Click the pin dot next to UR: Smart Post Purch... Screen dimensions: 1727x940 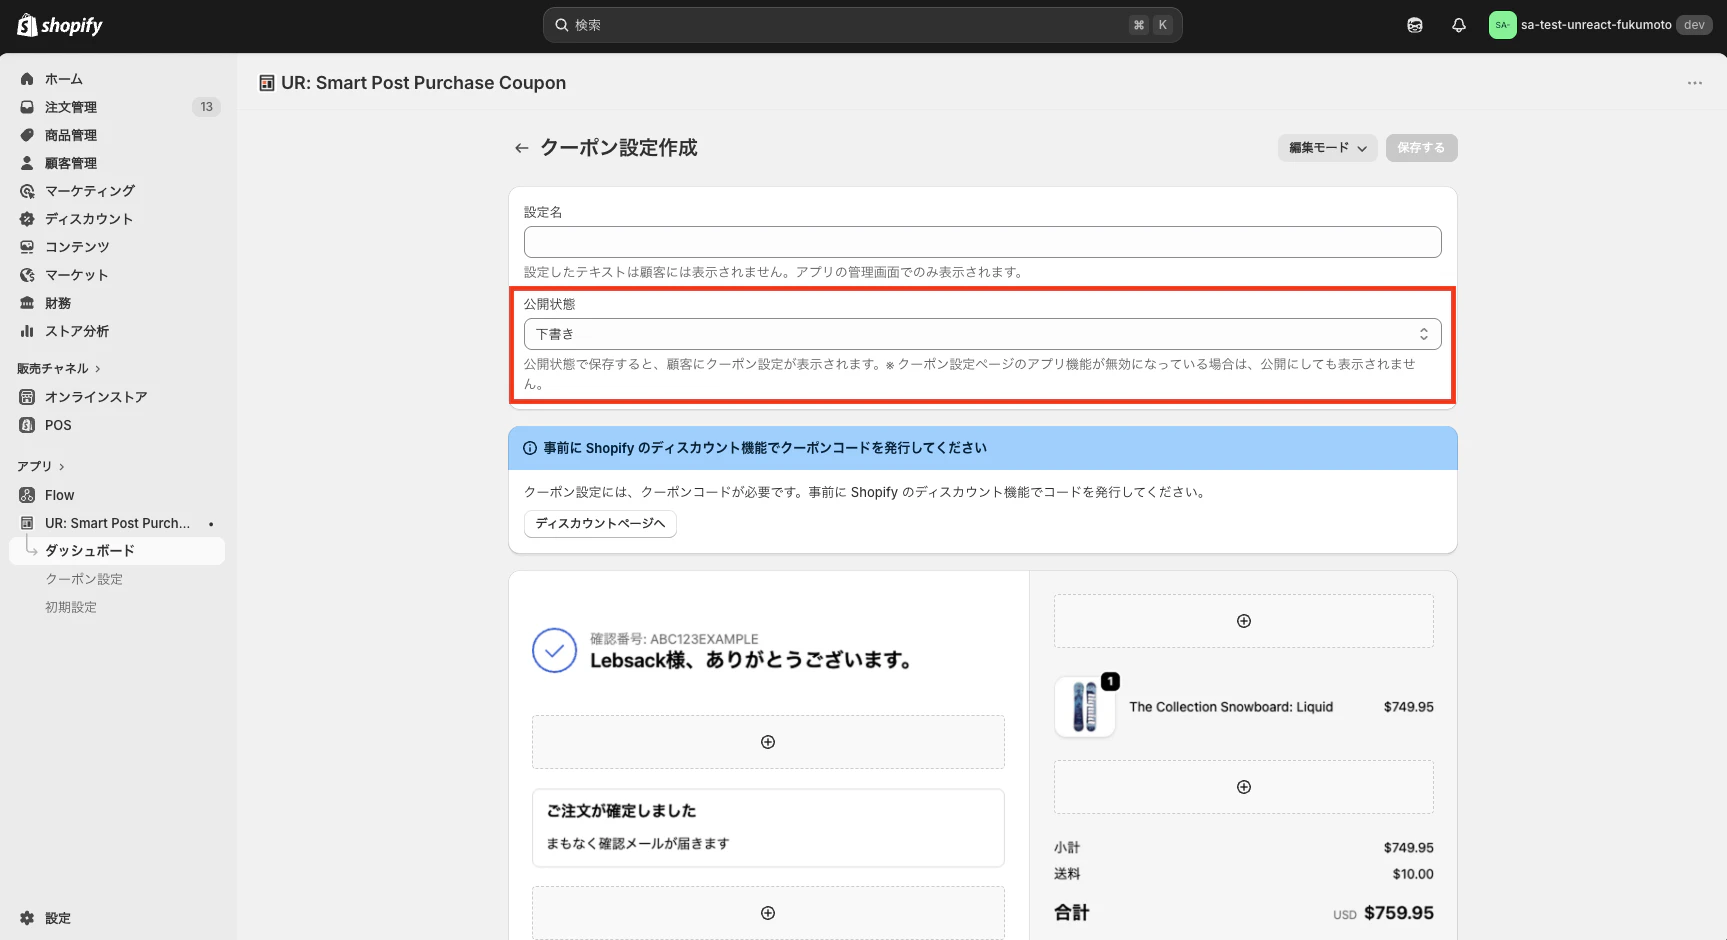pos(211,524)
